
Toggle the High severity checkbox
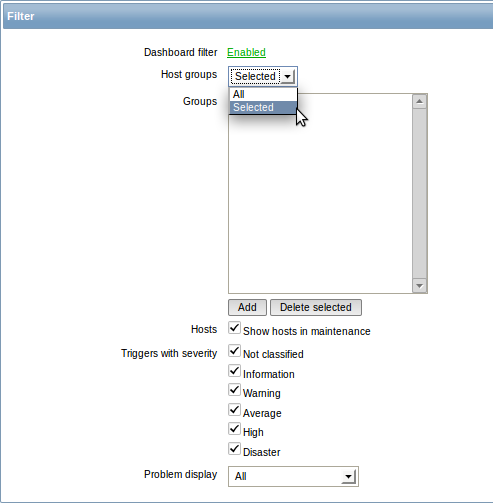pyautogui.click(x=234, y=429)
